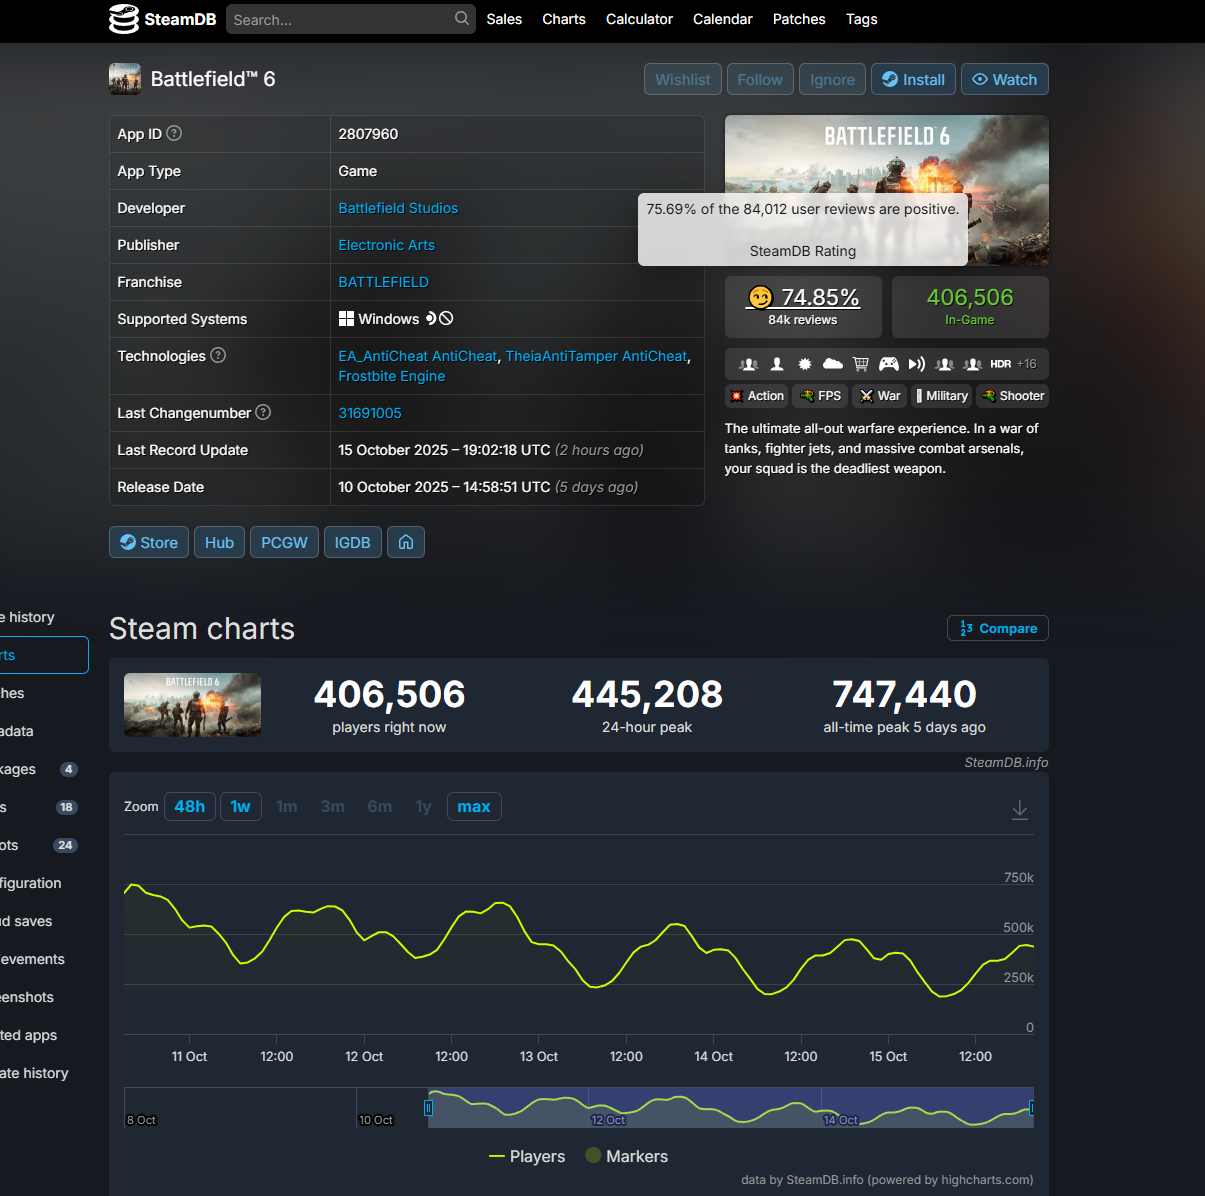The width and height of the screenshot is (1205, 1196).
Task: Click the SteamDB logo
Action: (x=163, y=19)
